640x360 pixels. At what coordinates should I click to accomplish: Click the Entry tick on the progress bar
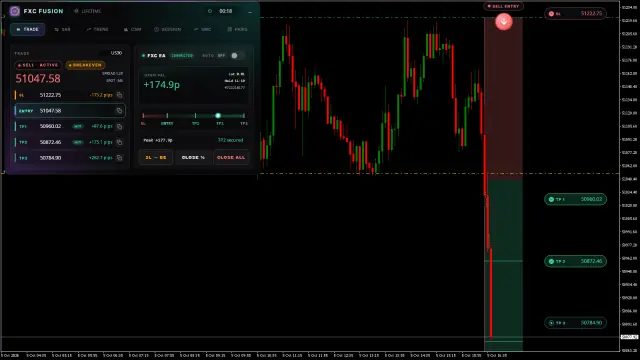pyautogui.click(x=167, y=116)
